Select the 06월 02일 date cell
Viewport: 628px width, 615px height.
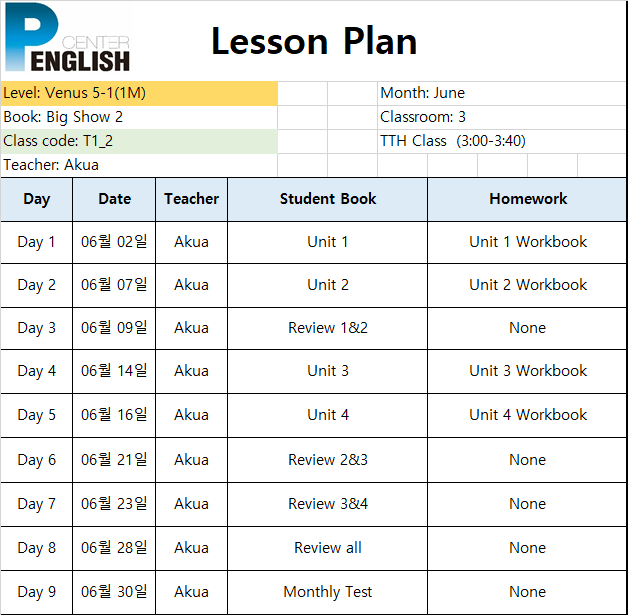point(114,242)
